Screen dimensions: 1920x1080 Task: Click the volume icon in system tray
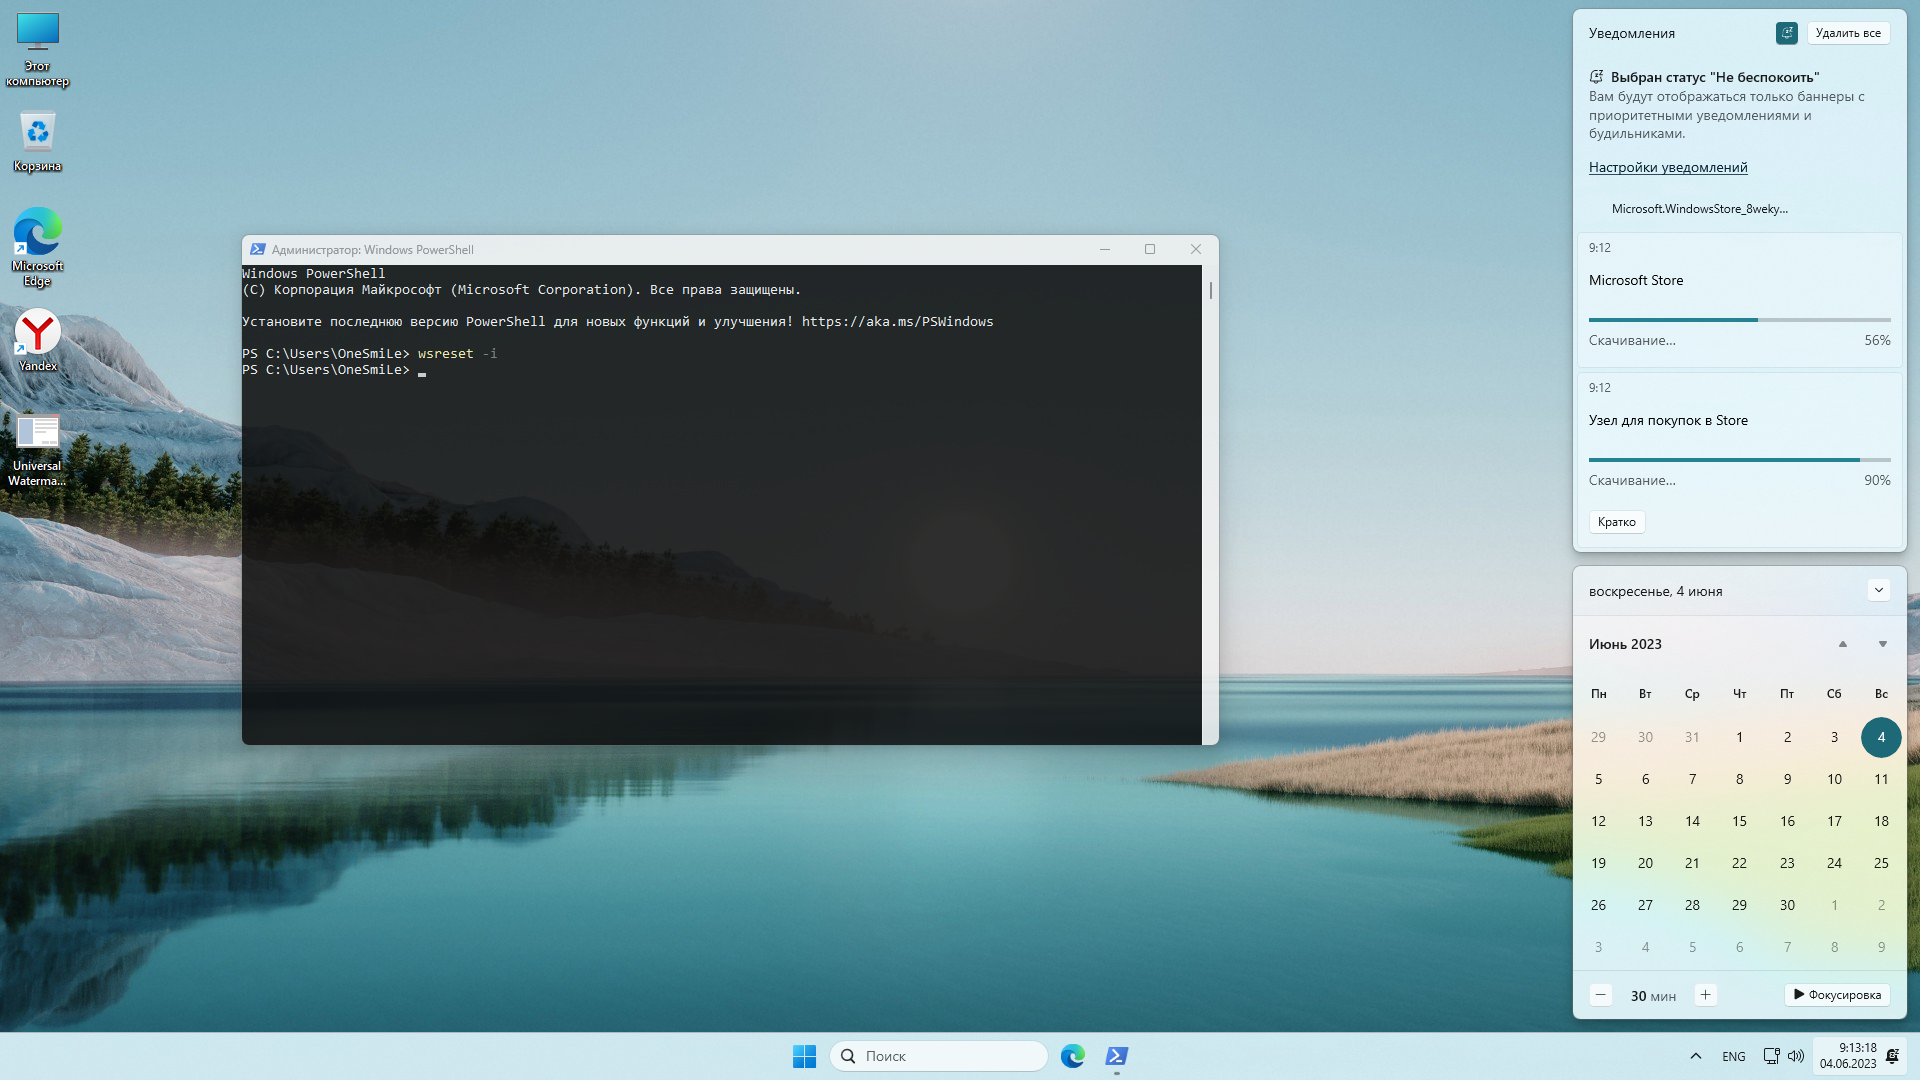[x=1796, y=1056]
